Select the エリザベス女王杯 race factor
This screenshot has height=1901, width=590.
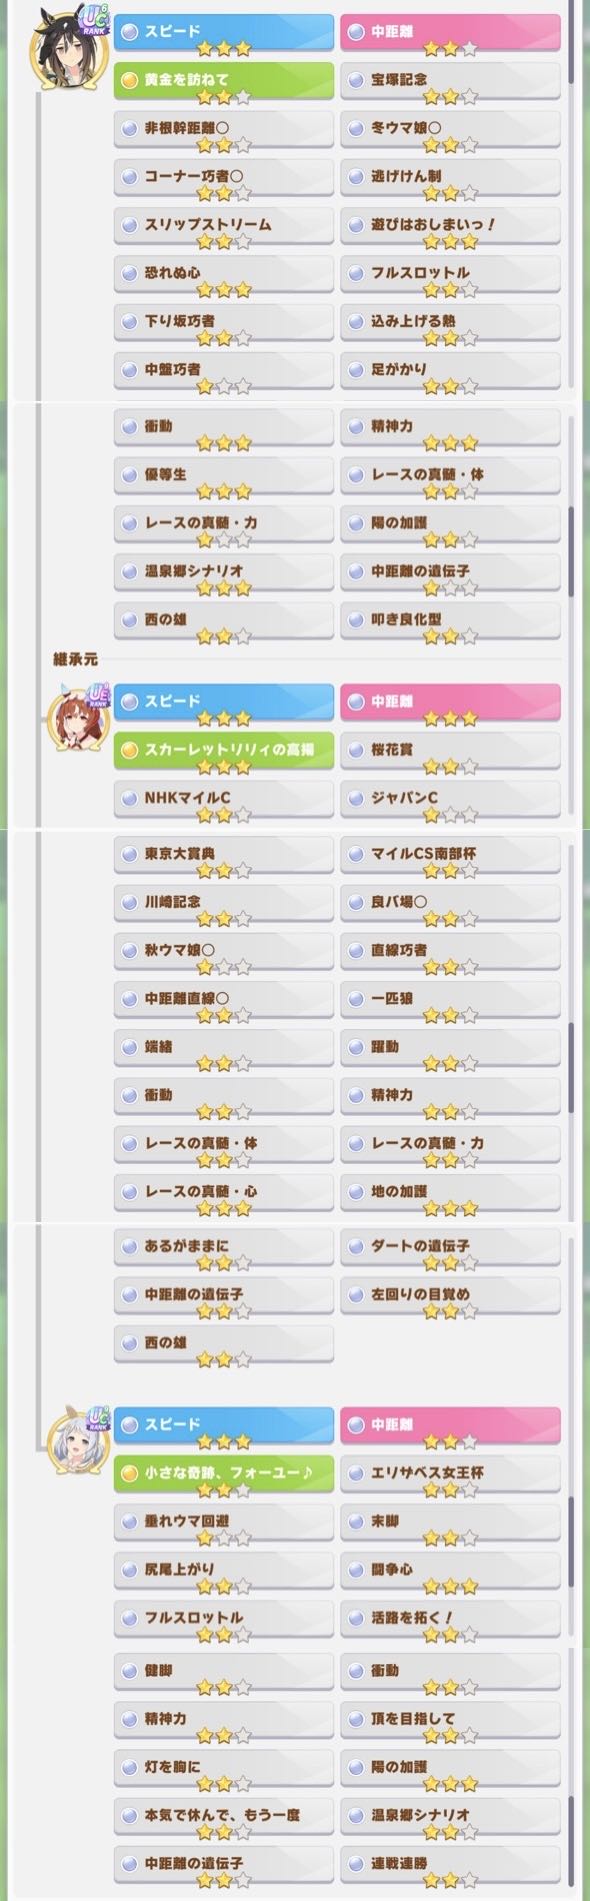click(450, 1476)
